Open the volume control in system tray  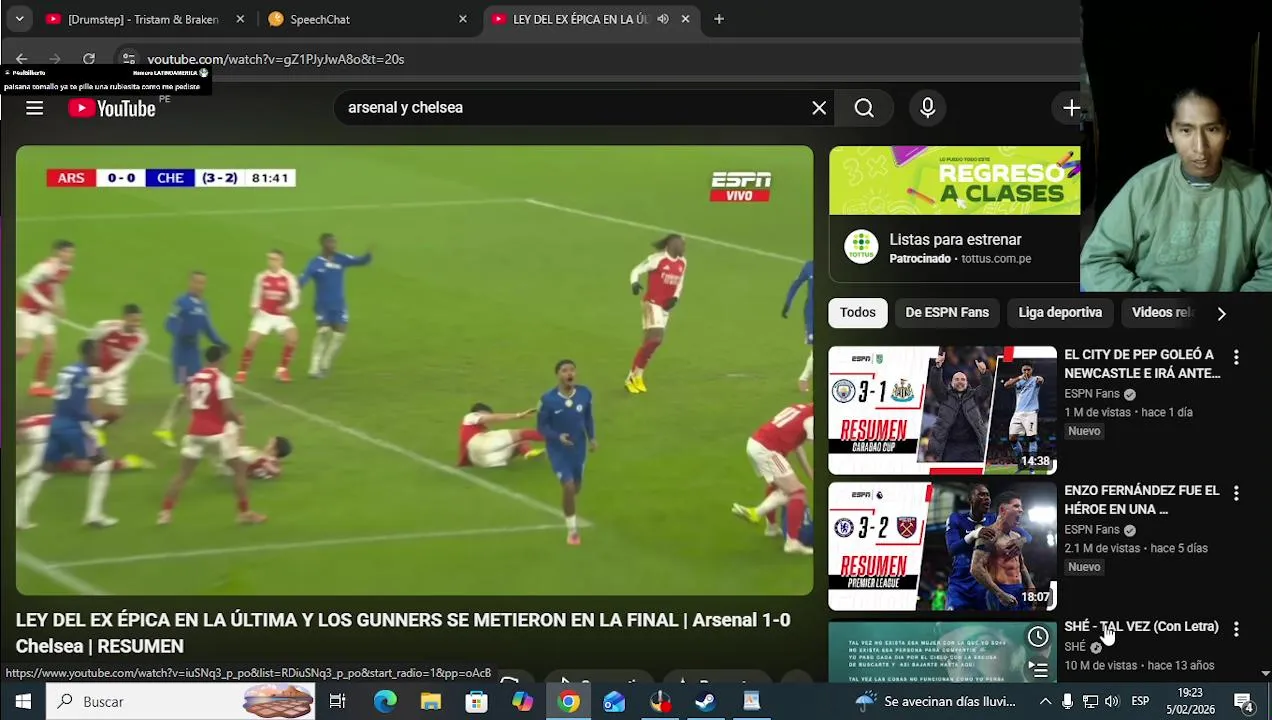[x=1112, y=702]
